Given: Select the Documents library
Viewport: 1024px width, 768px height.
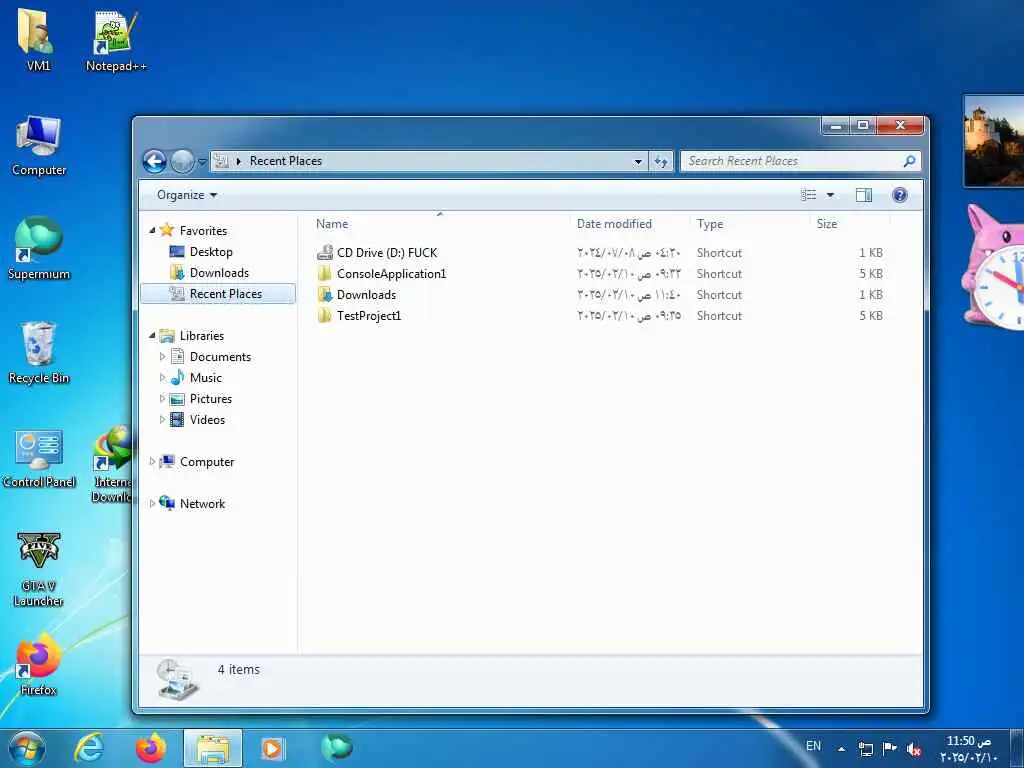Looking at the screenshot, I should pos(220,357).
